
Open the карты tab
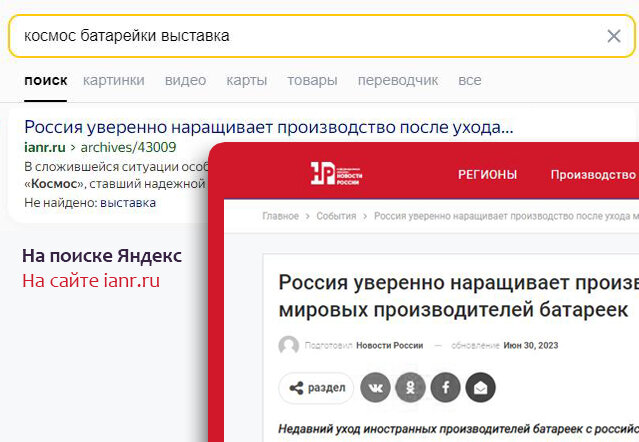247,80
